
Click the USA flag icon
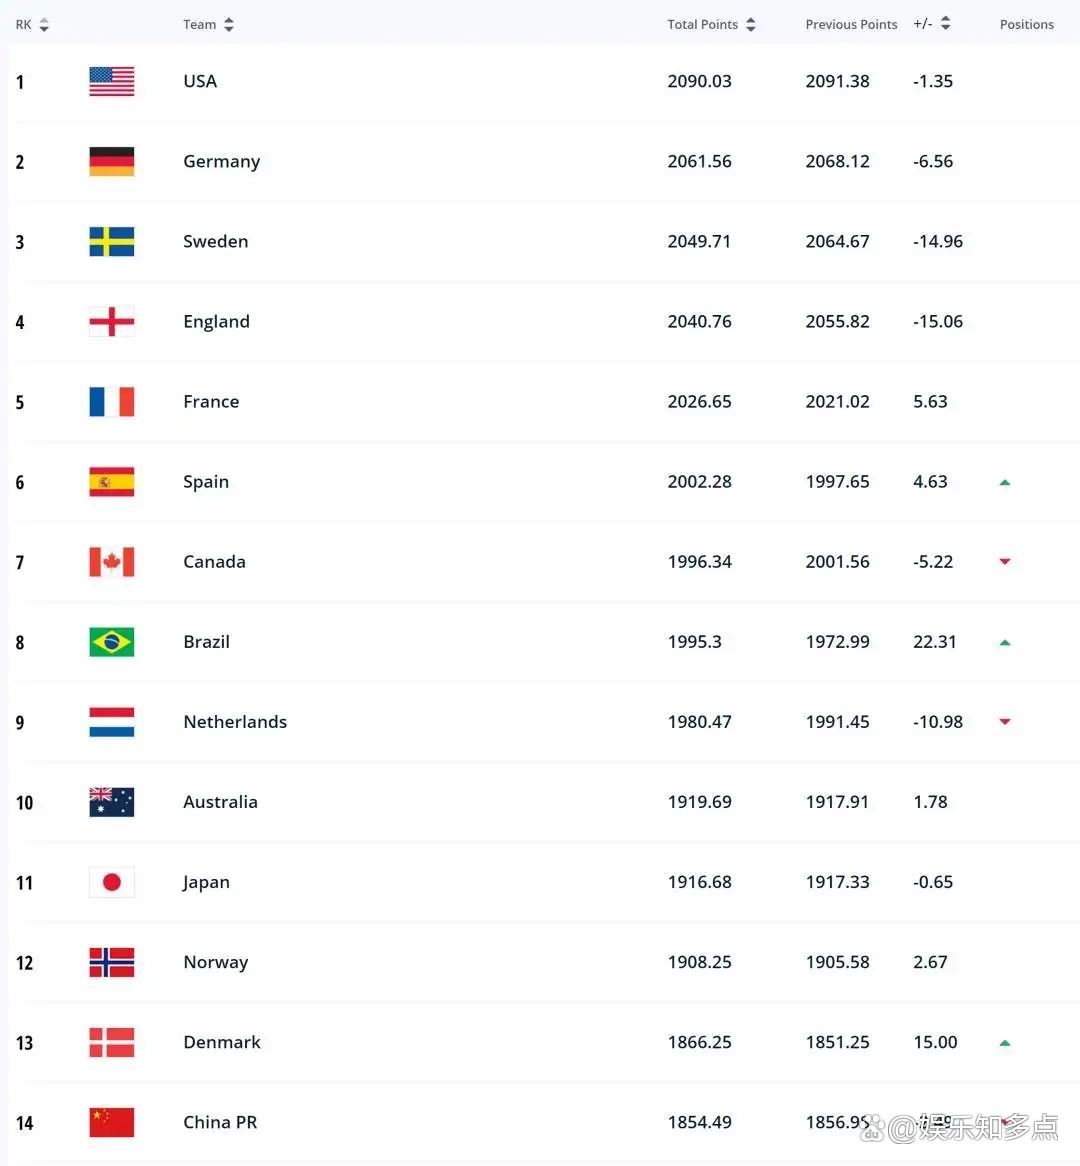click(112, 81)
